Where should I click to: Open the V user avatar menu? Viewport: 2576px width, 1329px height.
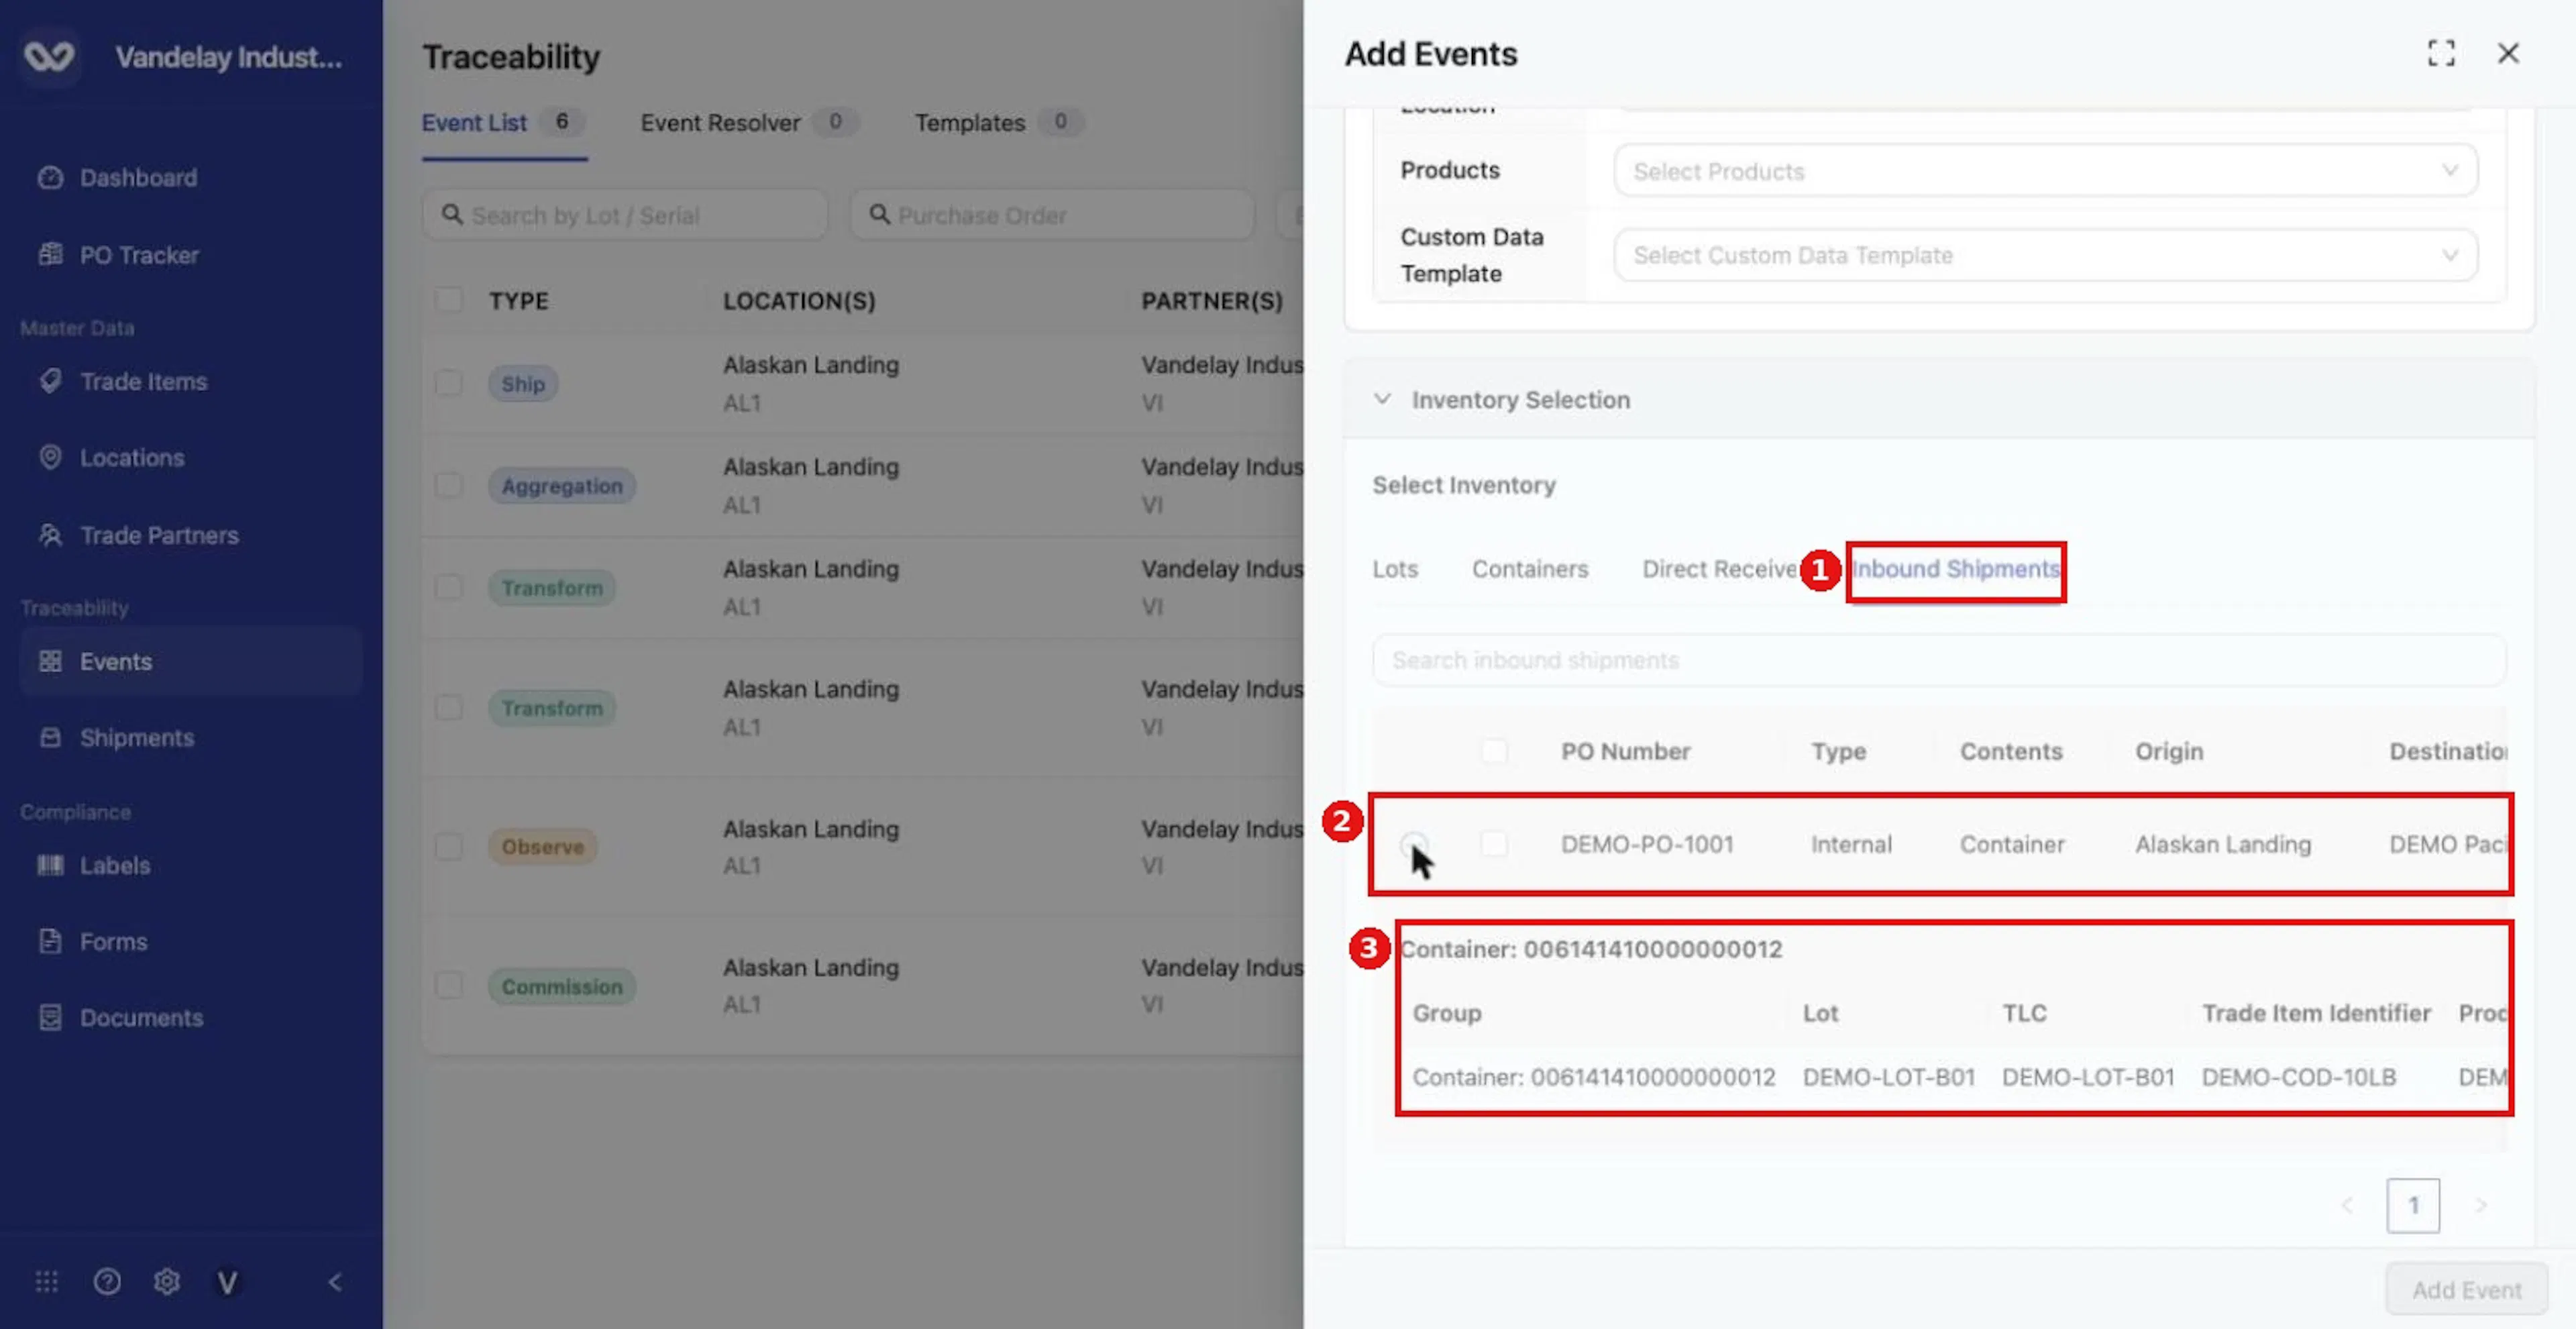tap(227, 1282)
